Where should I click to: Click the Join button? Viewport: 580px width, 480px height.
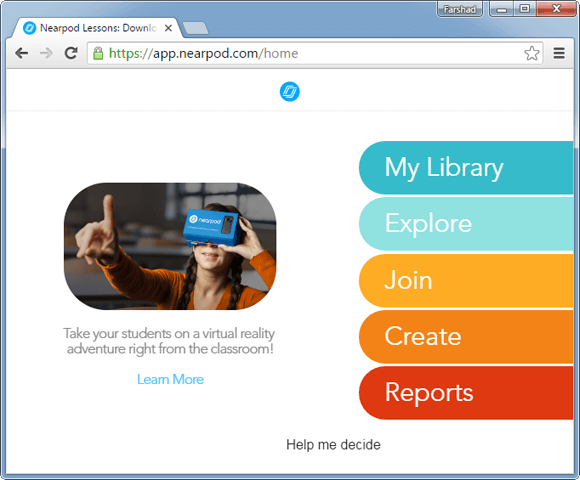coord(466,280)
